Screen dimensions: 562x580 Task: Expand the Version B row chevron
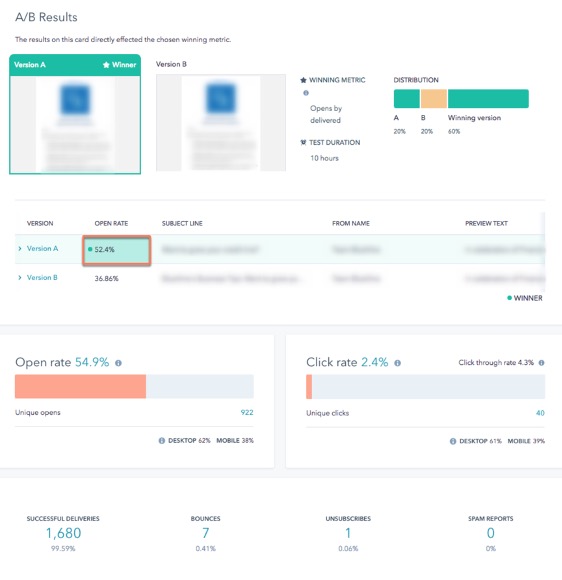(x=20, y=277)
